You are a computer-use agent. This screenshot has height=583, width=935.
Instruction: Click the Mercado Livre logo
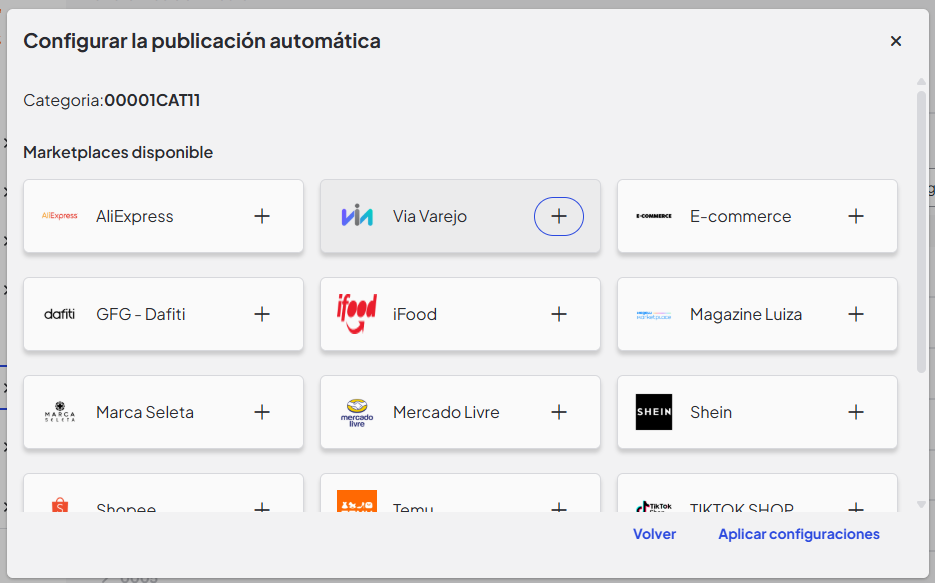point(357,413)
